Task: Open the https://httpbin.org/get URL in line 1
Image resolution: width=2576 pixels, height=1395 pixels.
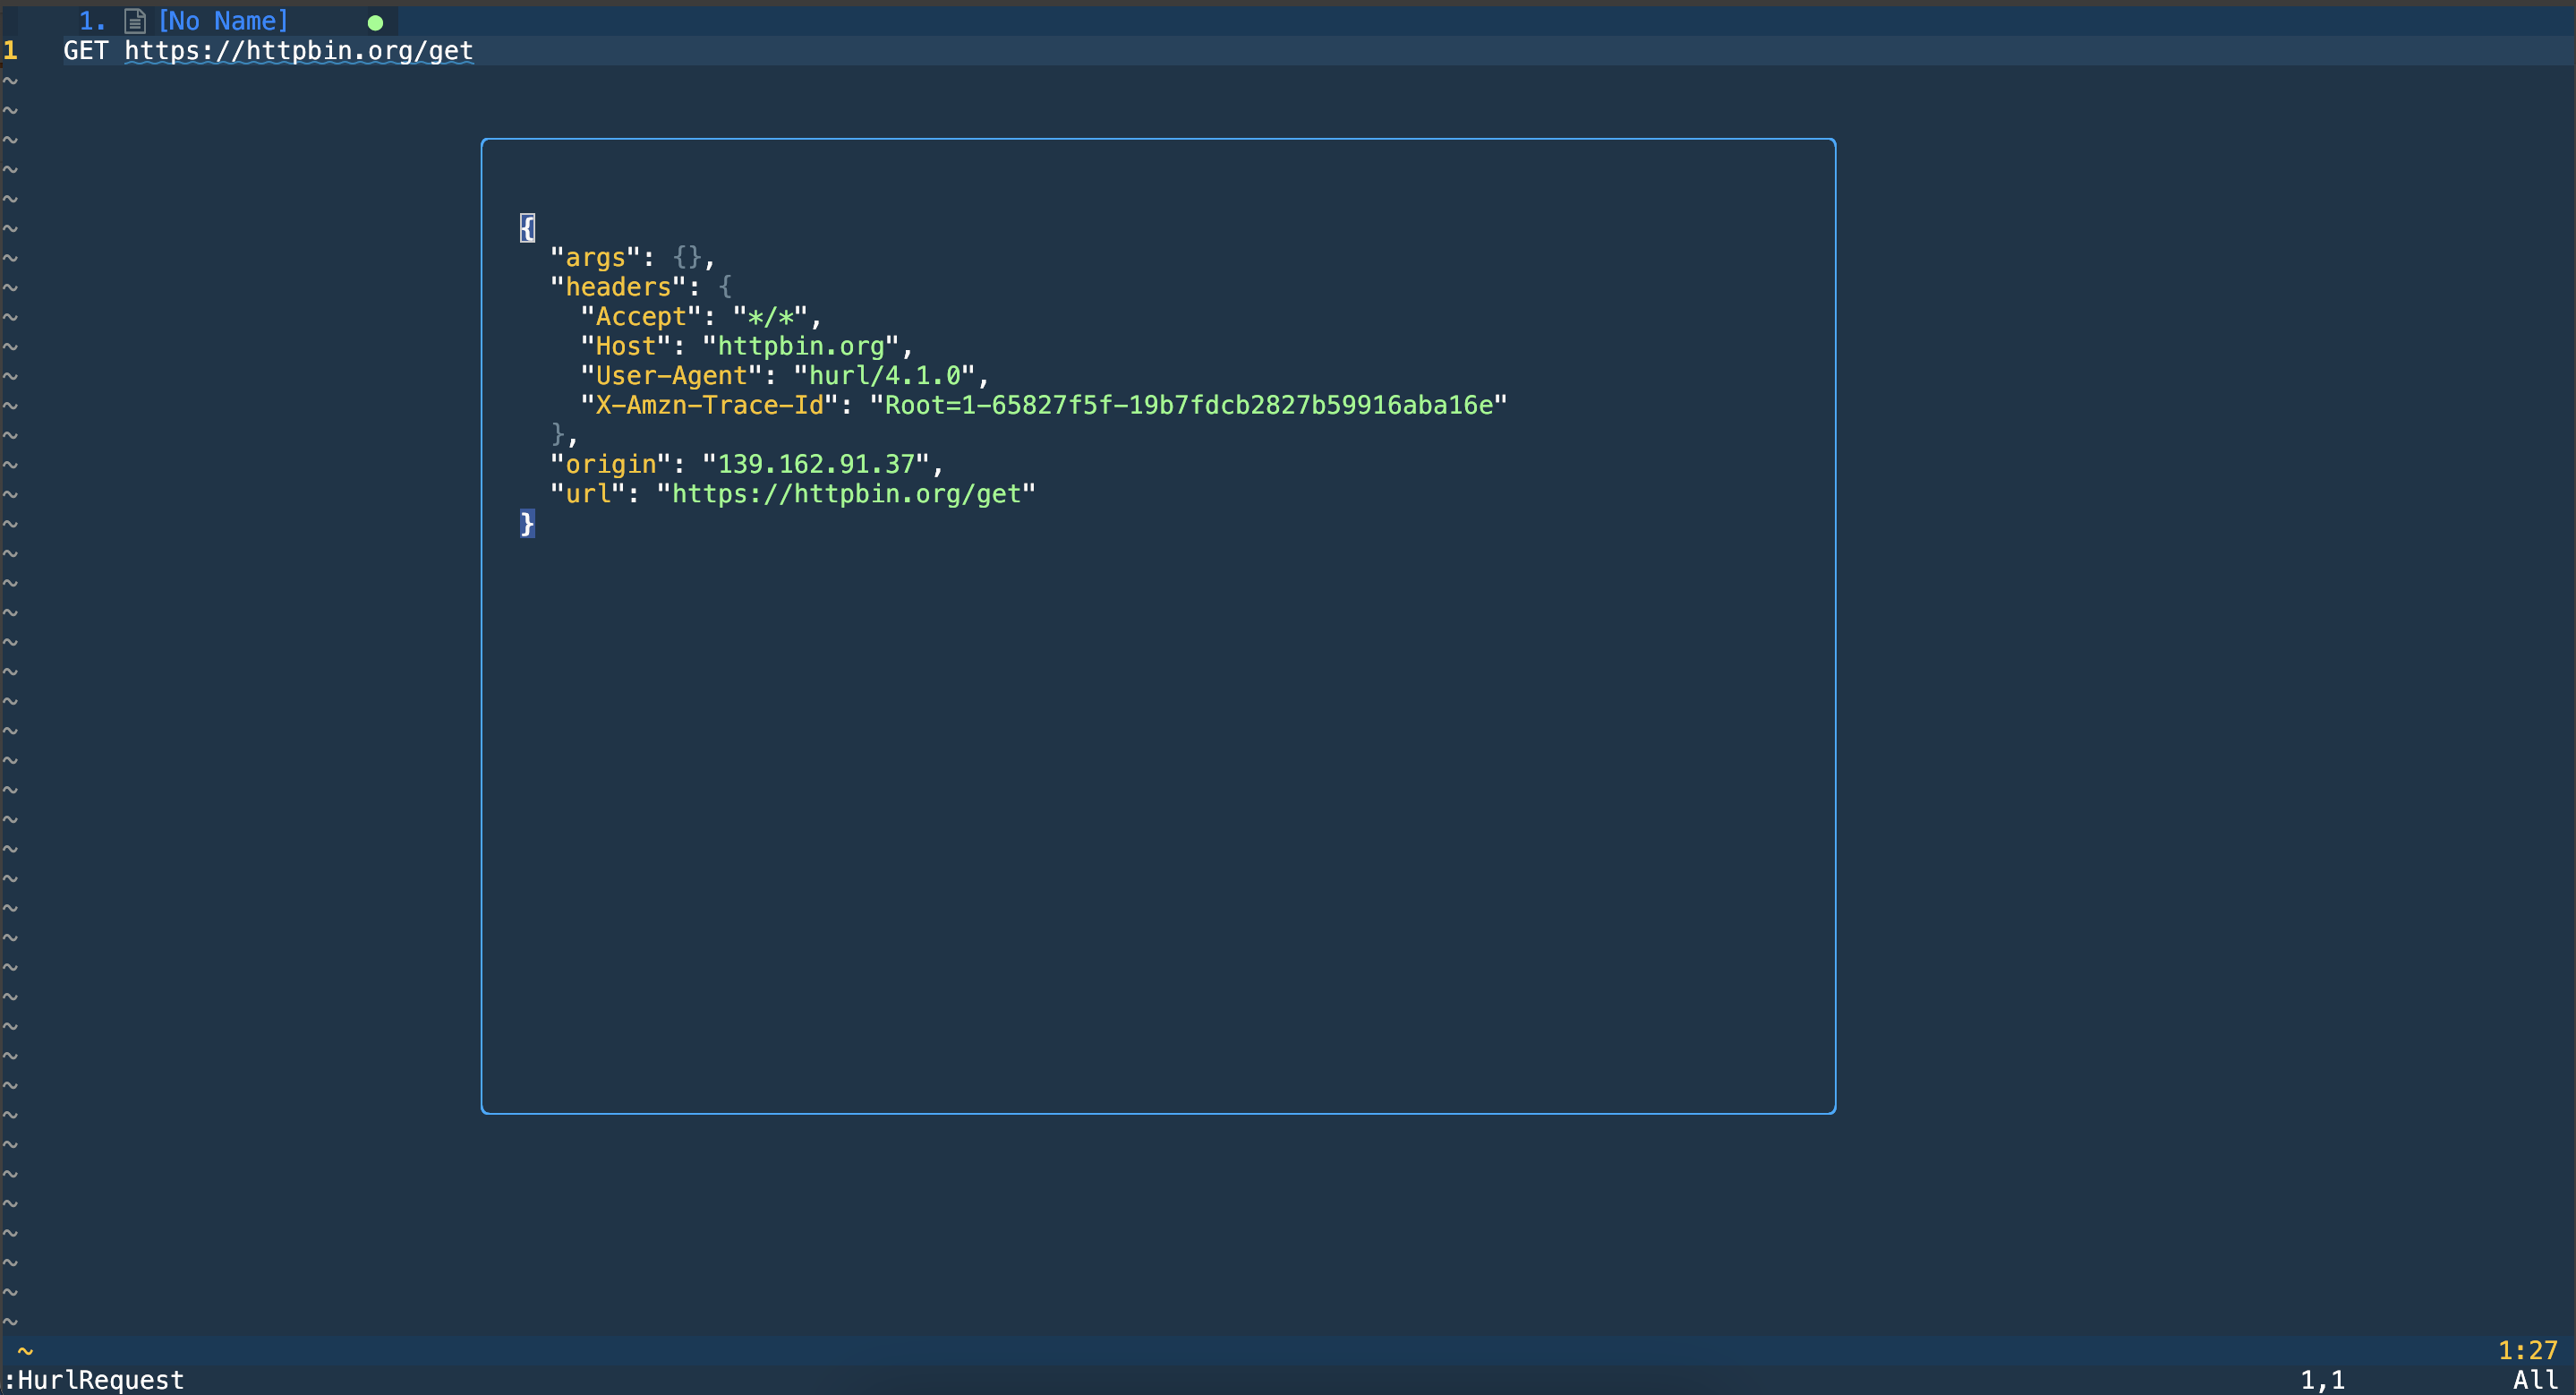Action: pyautogui.click(x=298, y=51)
